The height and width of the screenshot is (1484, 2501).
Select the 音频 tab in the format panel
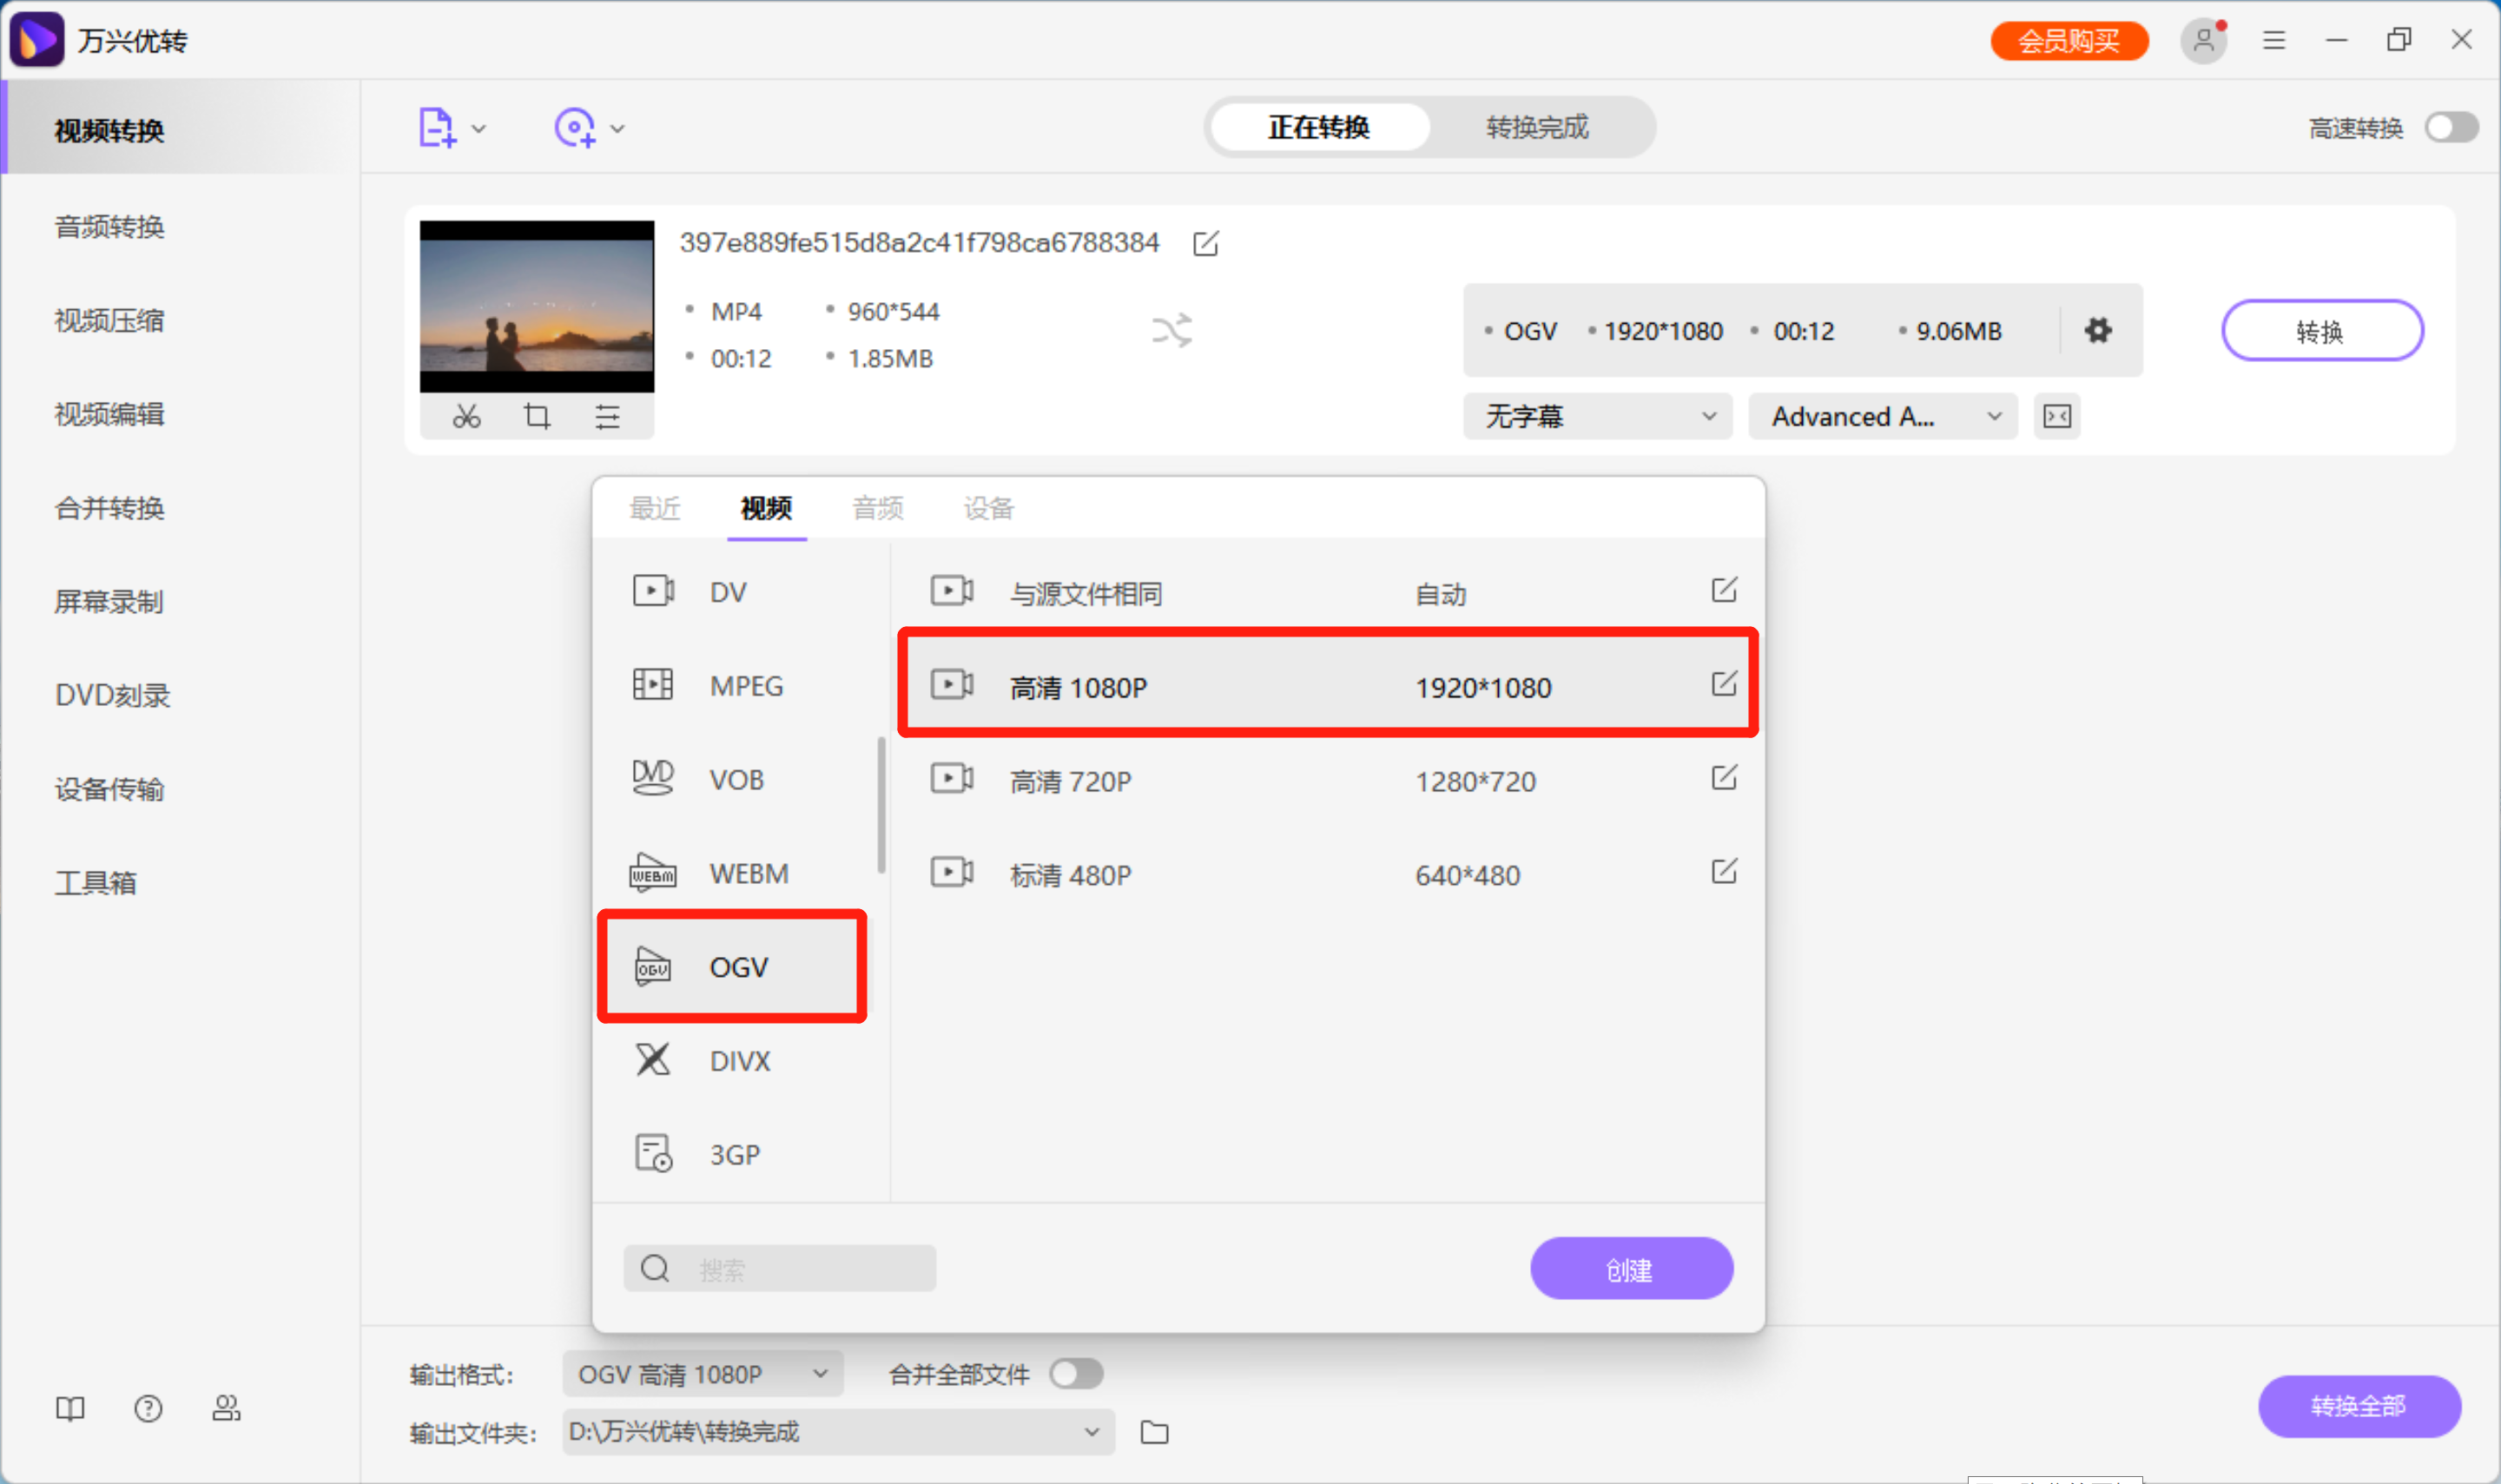pos(877,508)
